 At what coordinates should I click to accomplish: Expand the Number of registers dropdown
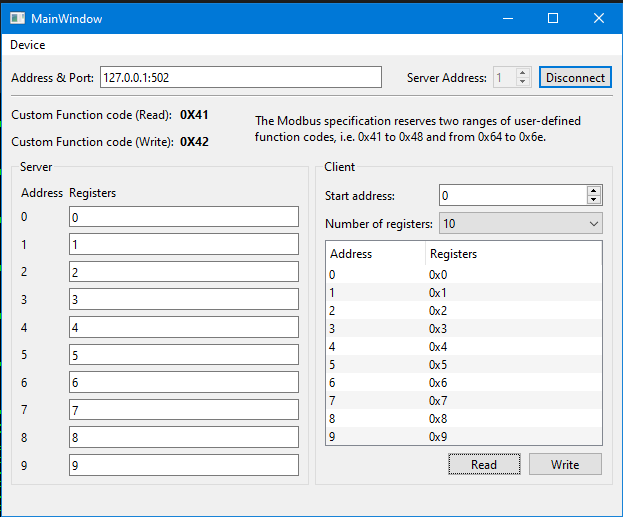(520, 224)
